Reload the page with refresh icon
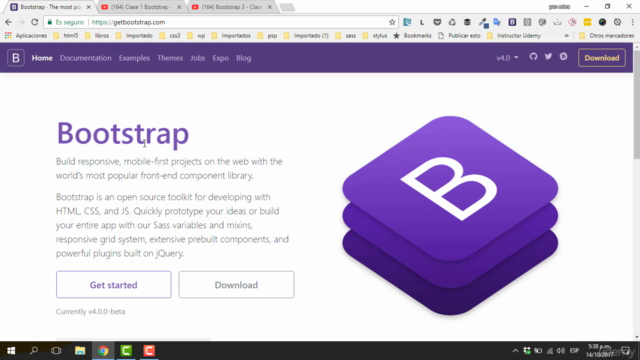The image size is (640, 360). click(34, 22)
